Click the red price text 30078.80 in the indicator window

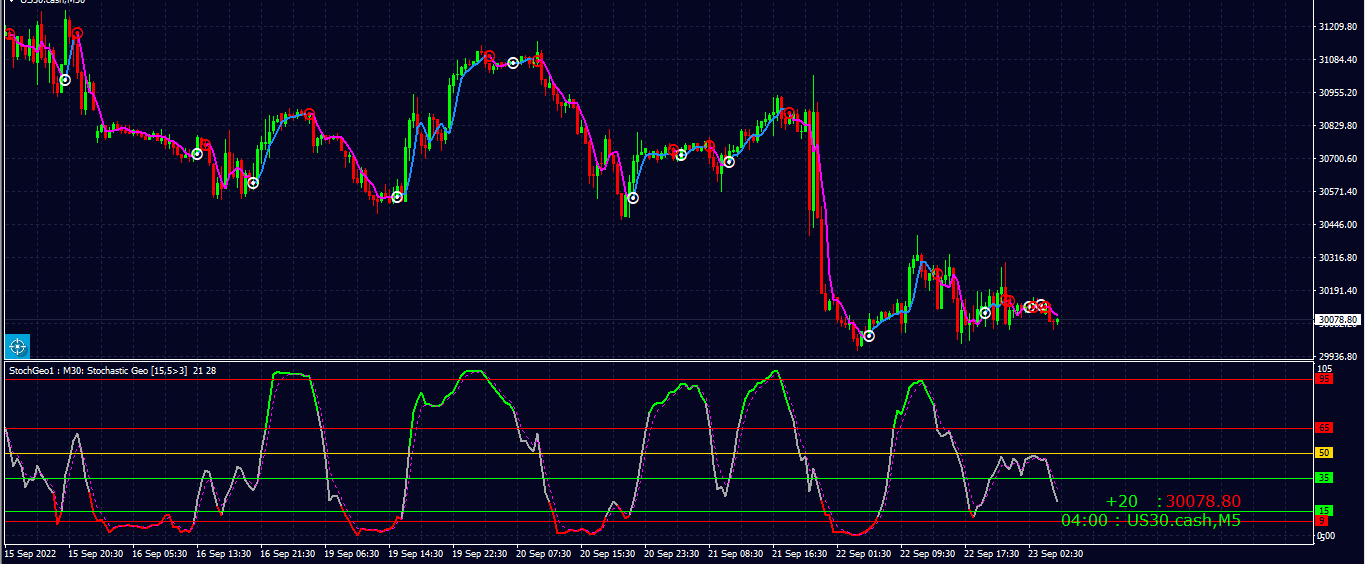click(1203, 502)
